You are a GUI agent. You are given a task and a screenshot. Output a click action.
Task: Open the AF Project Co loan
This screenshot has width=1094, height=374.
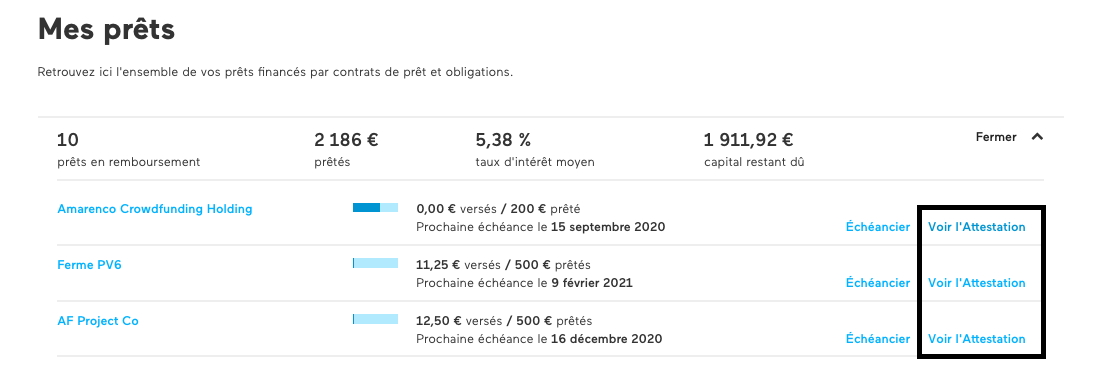pyautogui.click(x=98, y=321)
